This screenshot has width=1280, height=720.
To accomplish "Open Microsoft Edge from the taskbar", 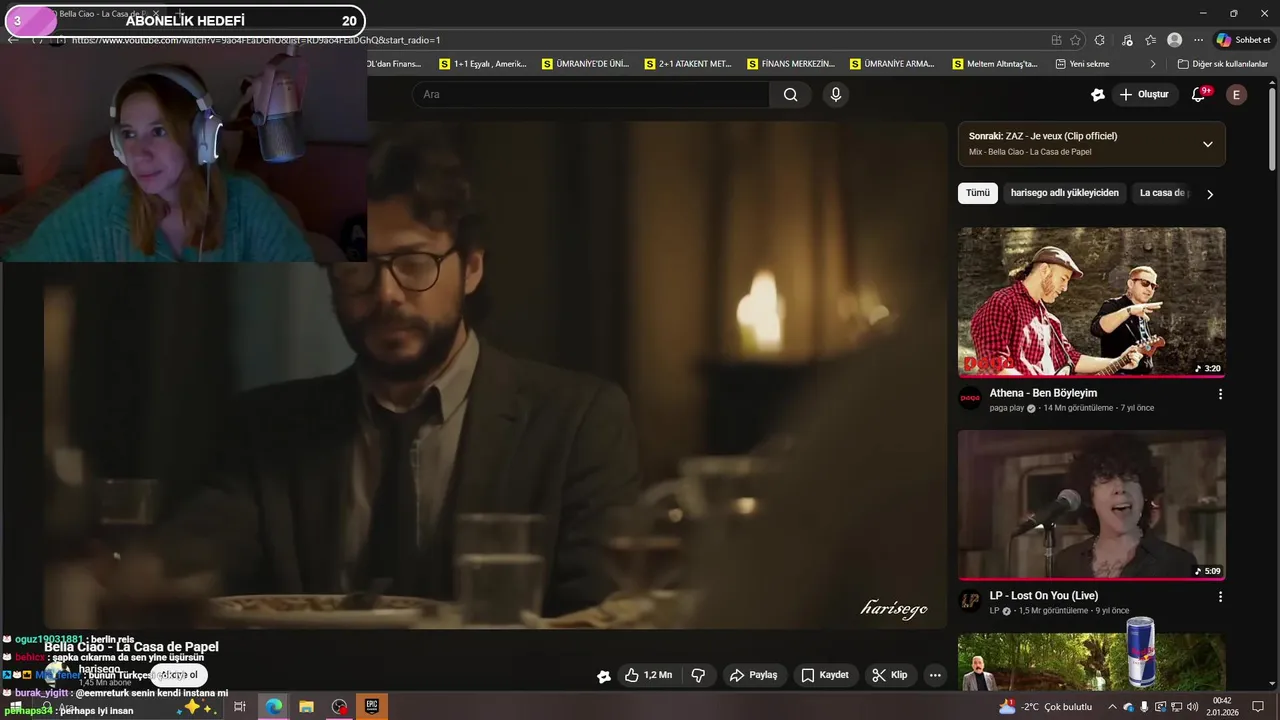I will (x=273, y=707).
